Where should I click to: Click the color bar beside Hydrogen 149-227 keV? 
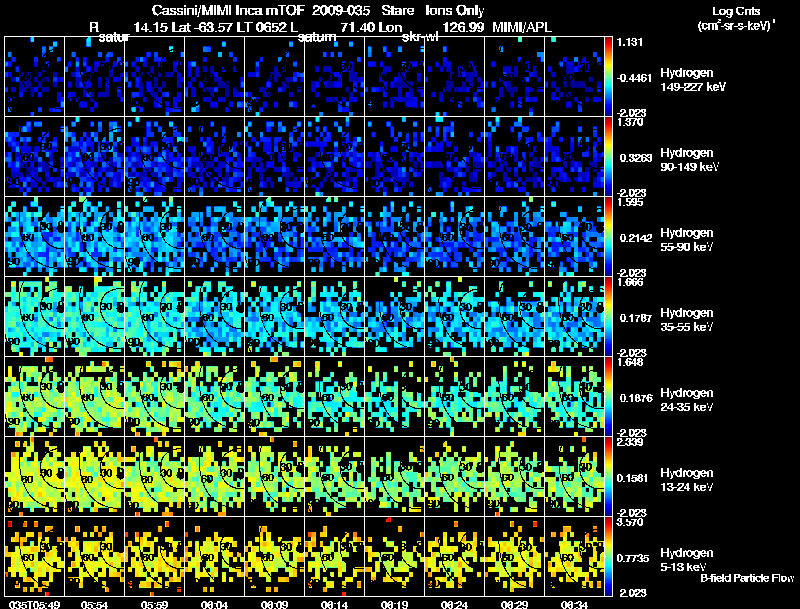(608, 76)
